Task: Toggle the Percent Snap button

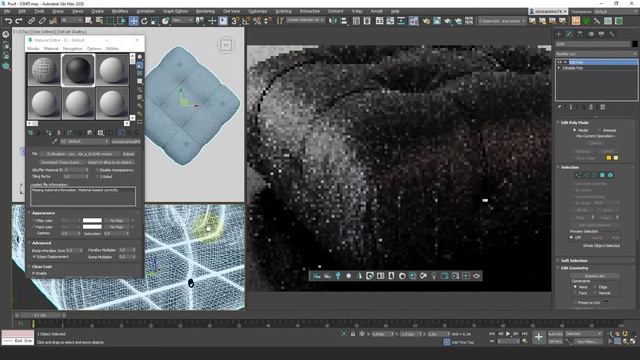Action: 257,20
